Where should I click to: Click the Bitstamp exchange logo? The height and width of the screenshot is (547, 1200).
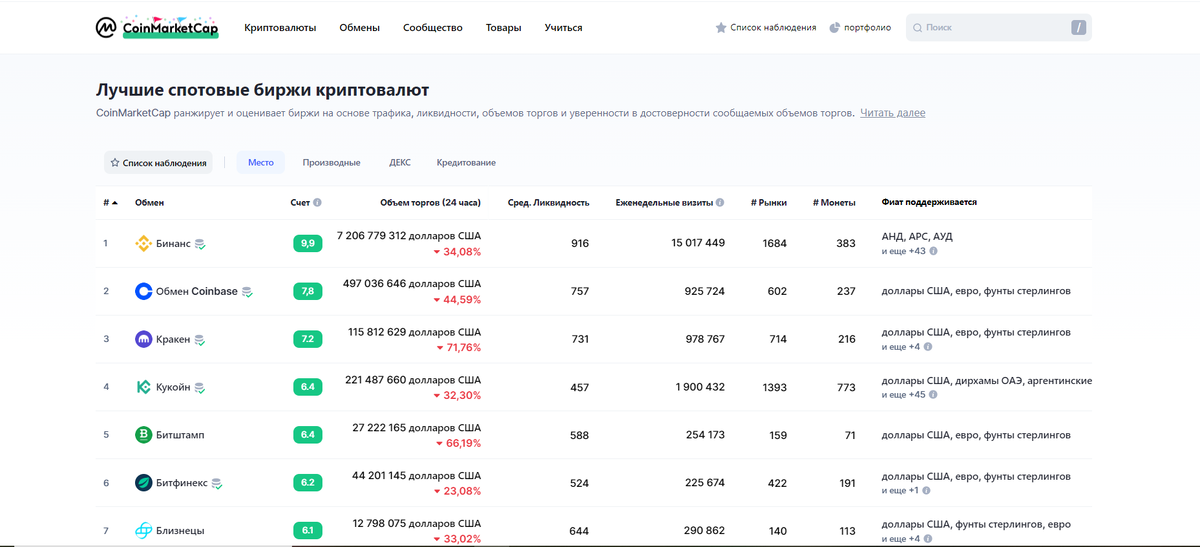(143, 435)
